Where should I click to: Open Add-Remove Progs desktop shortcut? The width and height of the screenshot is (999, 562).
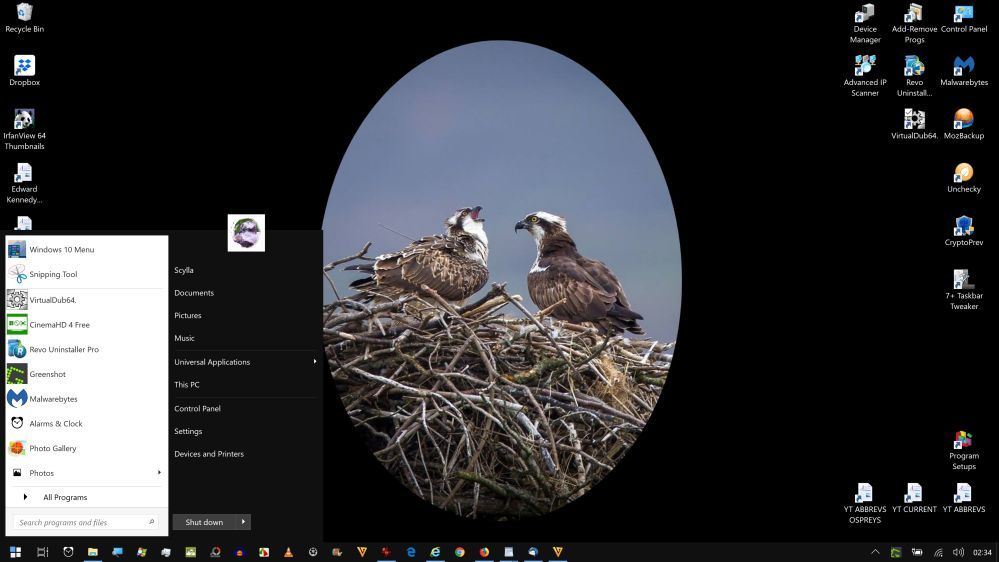point(914,23)
